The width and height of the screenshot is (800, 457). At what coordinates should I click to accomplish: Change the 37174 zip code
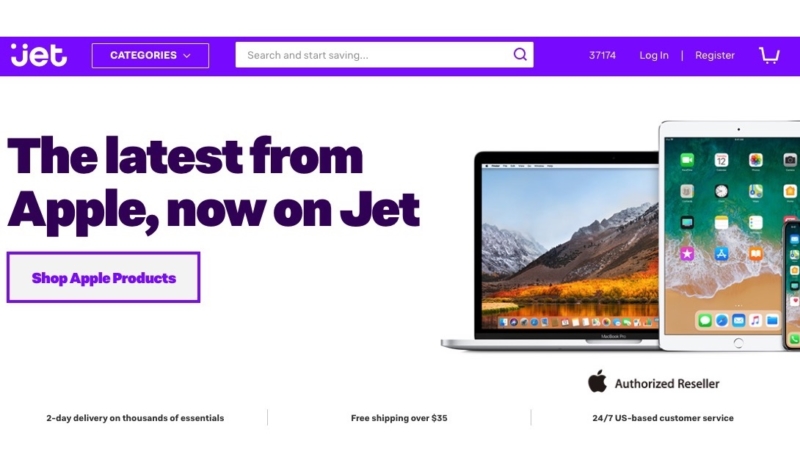602,55
